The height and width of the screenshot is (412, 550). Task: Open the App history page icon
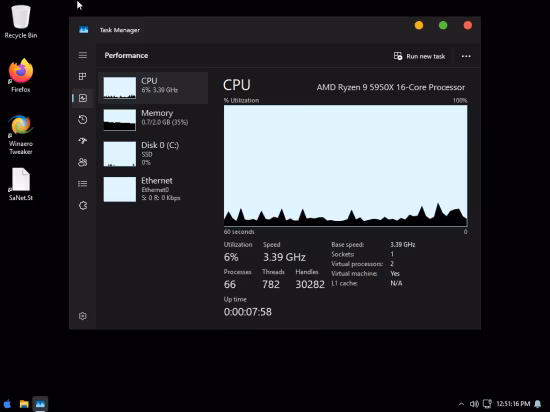pyautogui.click(x=83, y=120)
